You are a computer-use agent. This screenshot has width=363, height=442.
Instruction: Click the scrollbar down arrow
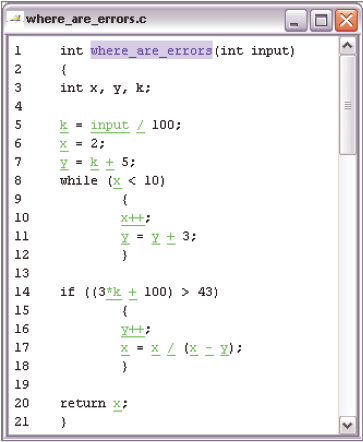coord(348,425)
